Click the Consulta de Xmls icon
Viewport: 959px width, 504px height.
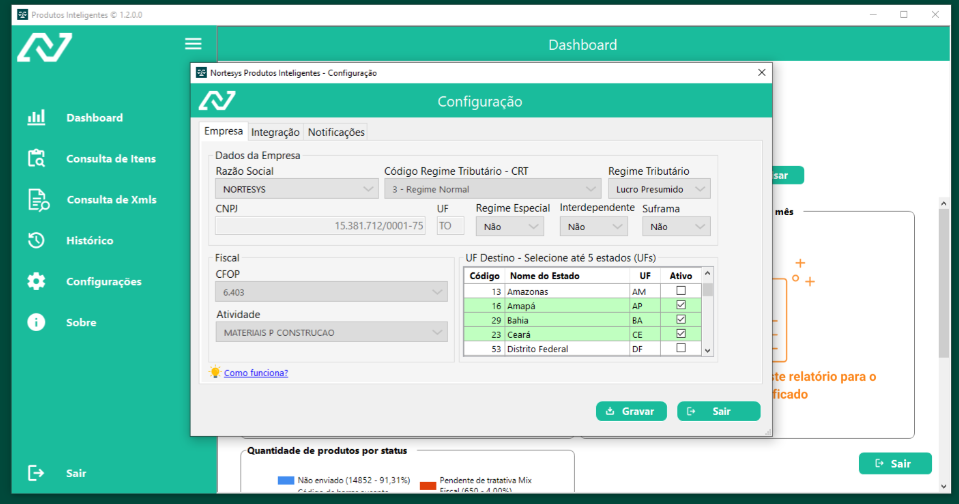[x=37, y=199]
